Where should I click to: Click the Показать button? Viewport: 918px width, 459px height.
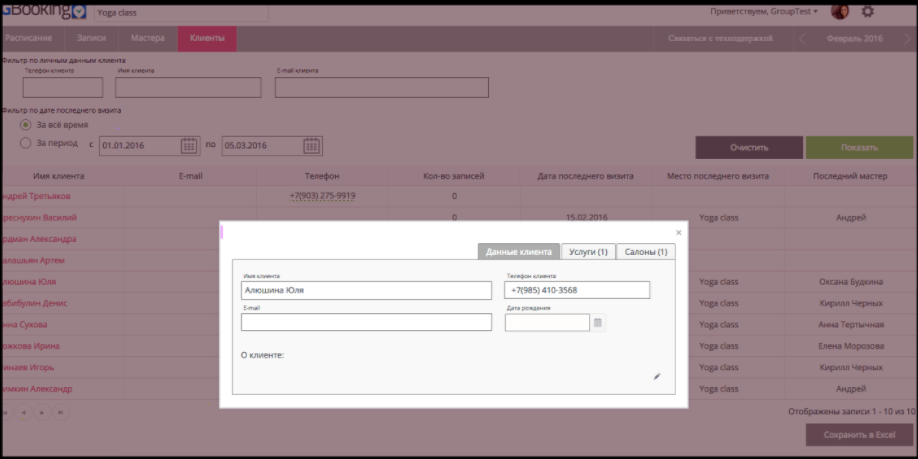click(859, 148)
